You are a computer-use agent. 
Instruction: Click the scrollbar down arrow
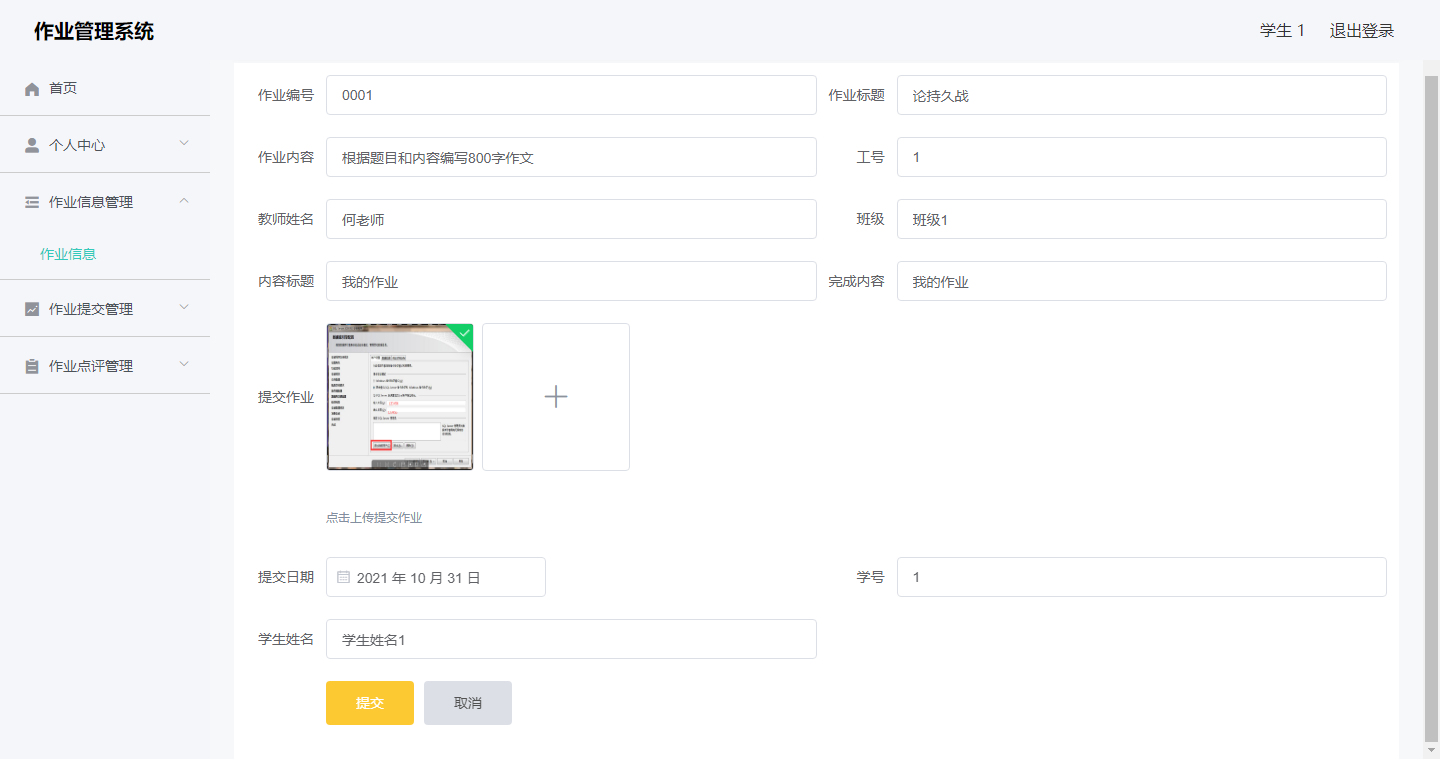[x=1431, y=749]
